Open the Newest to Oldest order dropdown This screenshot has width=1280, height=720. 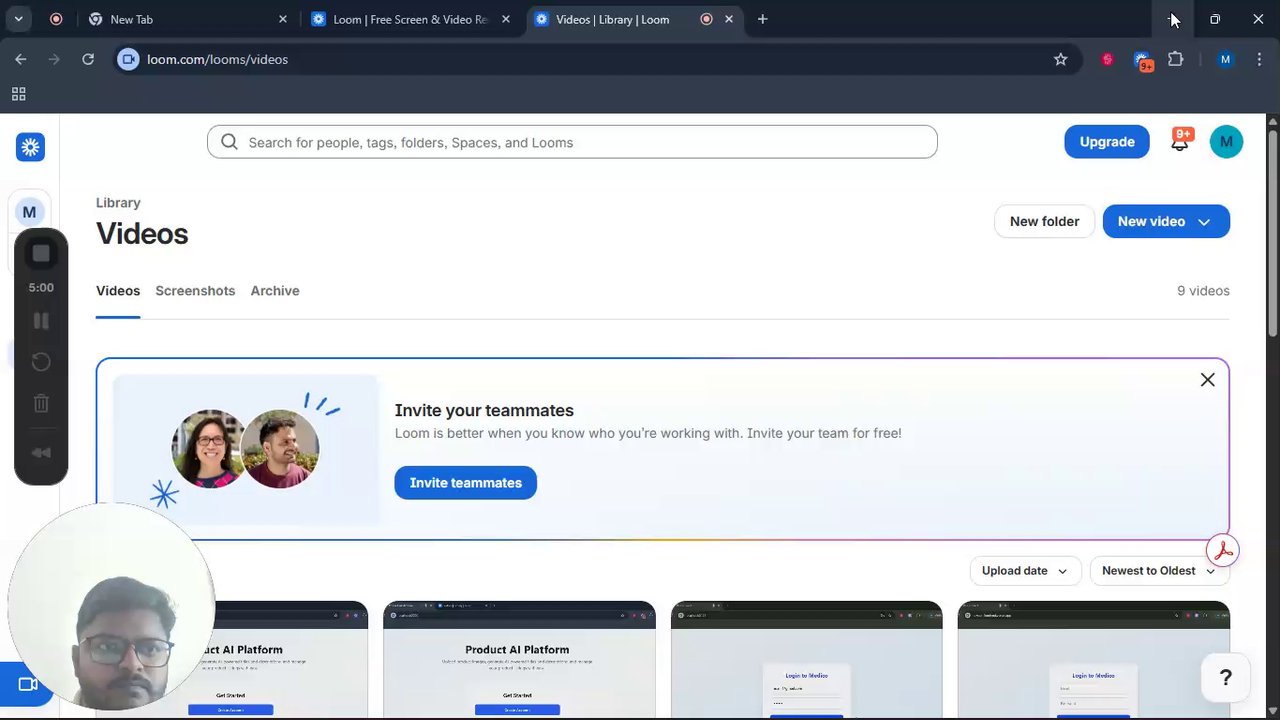(x=1160, y=571)
